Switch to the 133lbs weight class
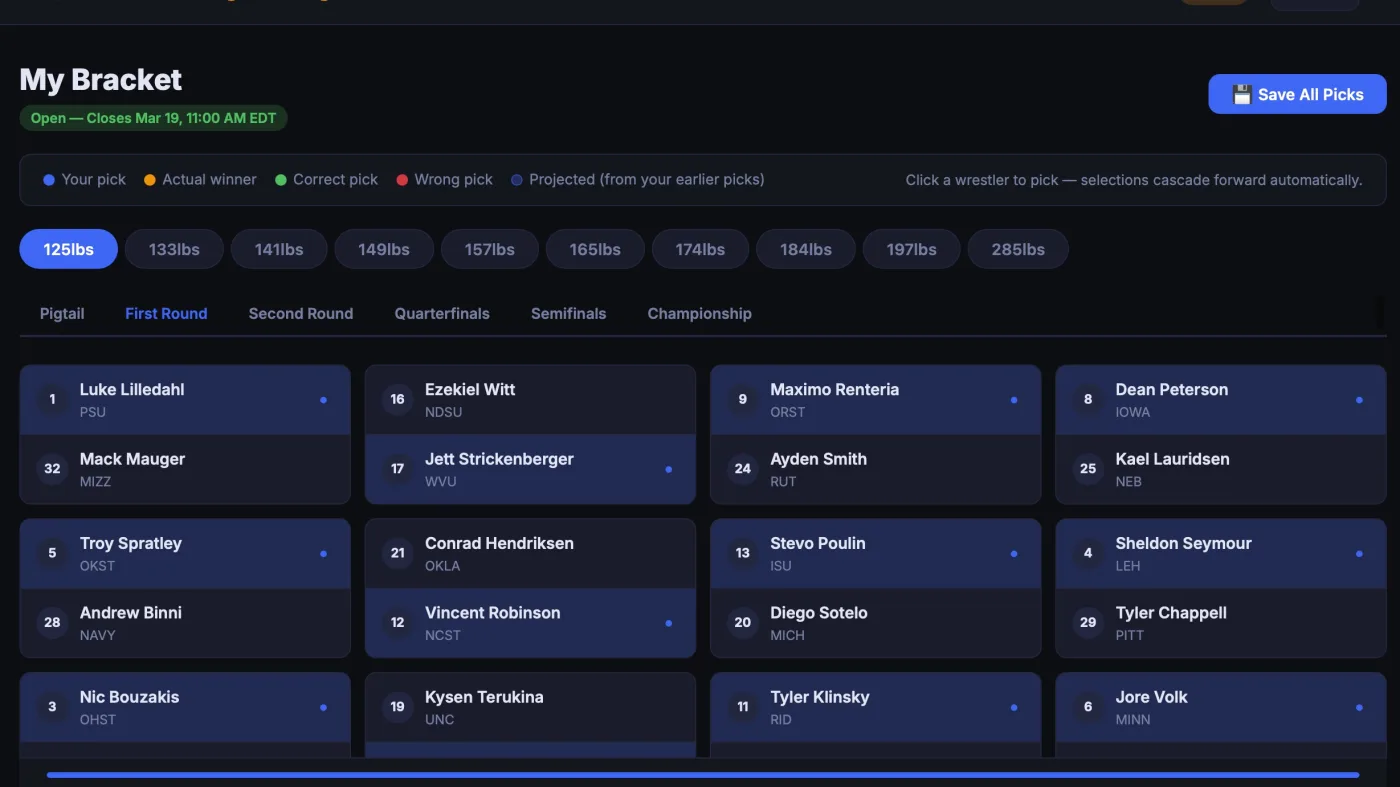1400x787 pixels. (174, 250)
